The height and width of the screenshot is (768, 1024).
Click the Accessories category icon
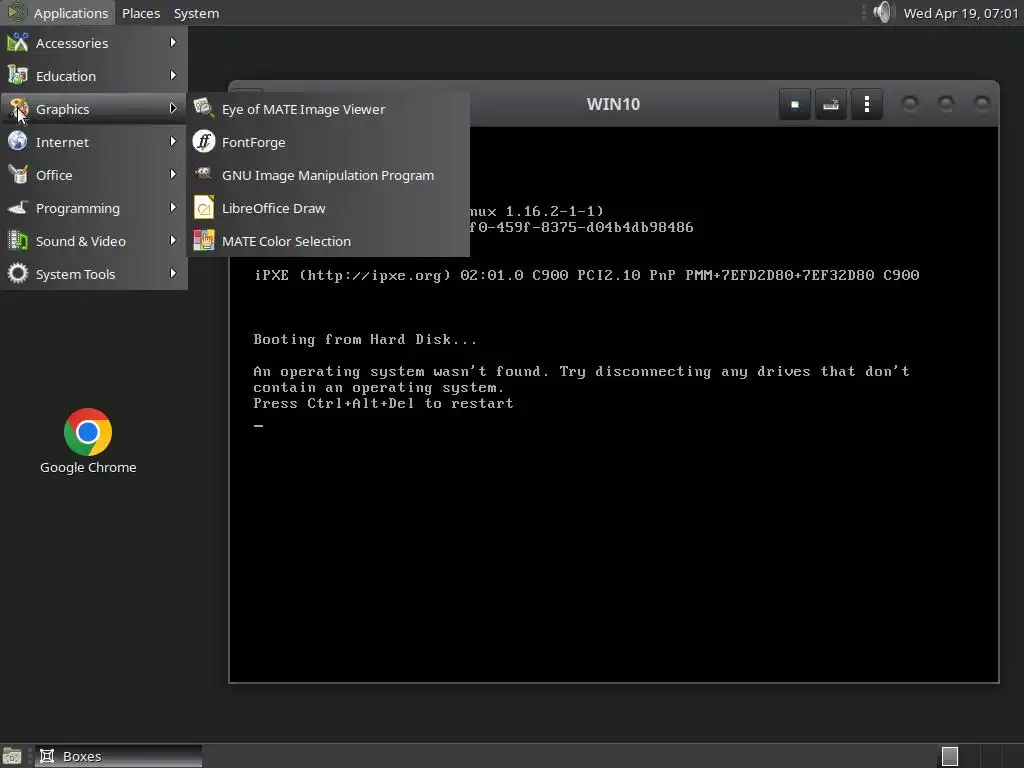[18, 43]
